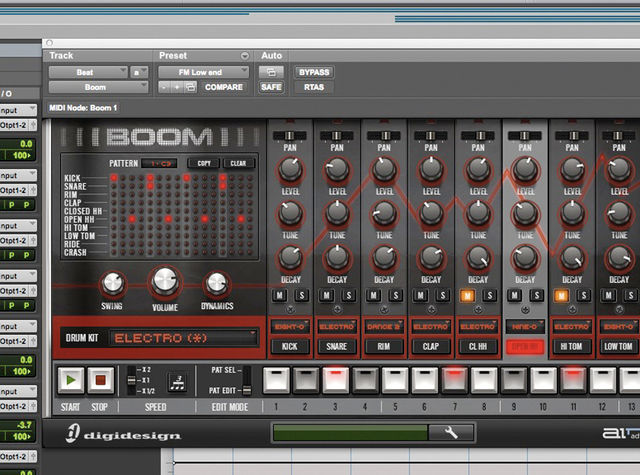Open the Snare ELECTRO sound selector

click(x=337, y=326)
